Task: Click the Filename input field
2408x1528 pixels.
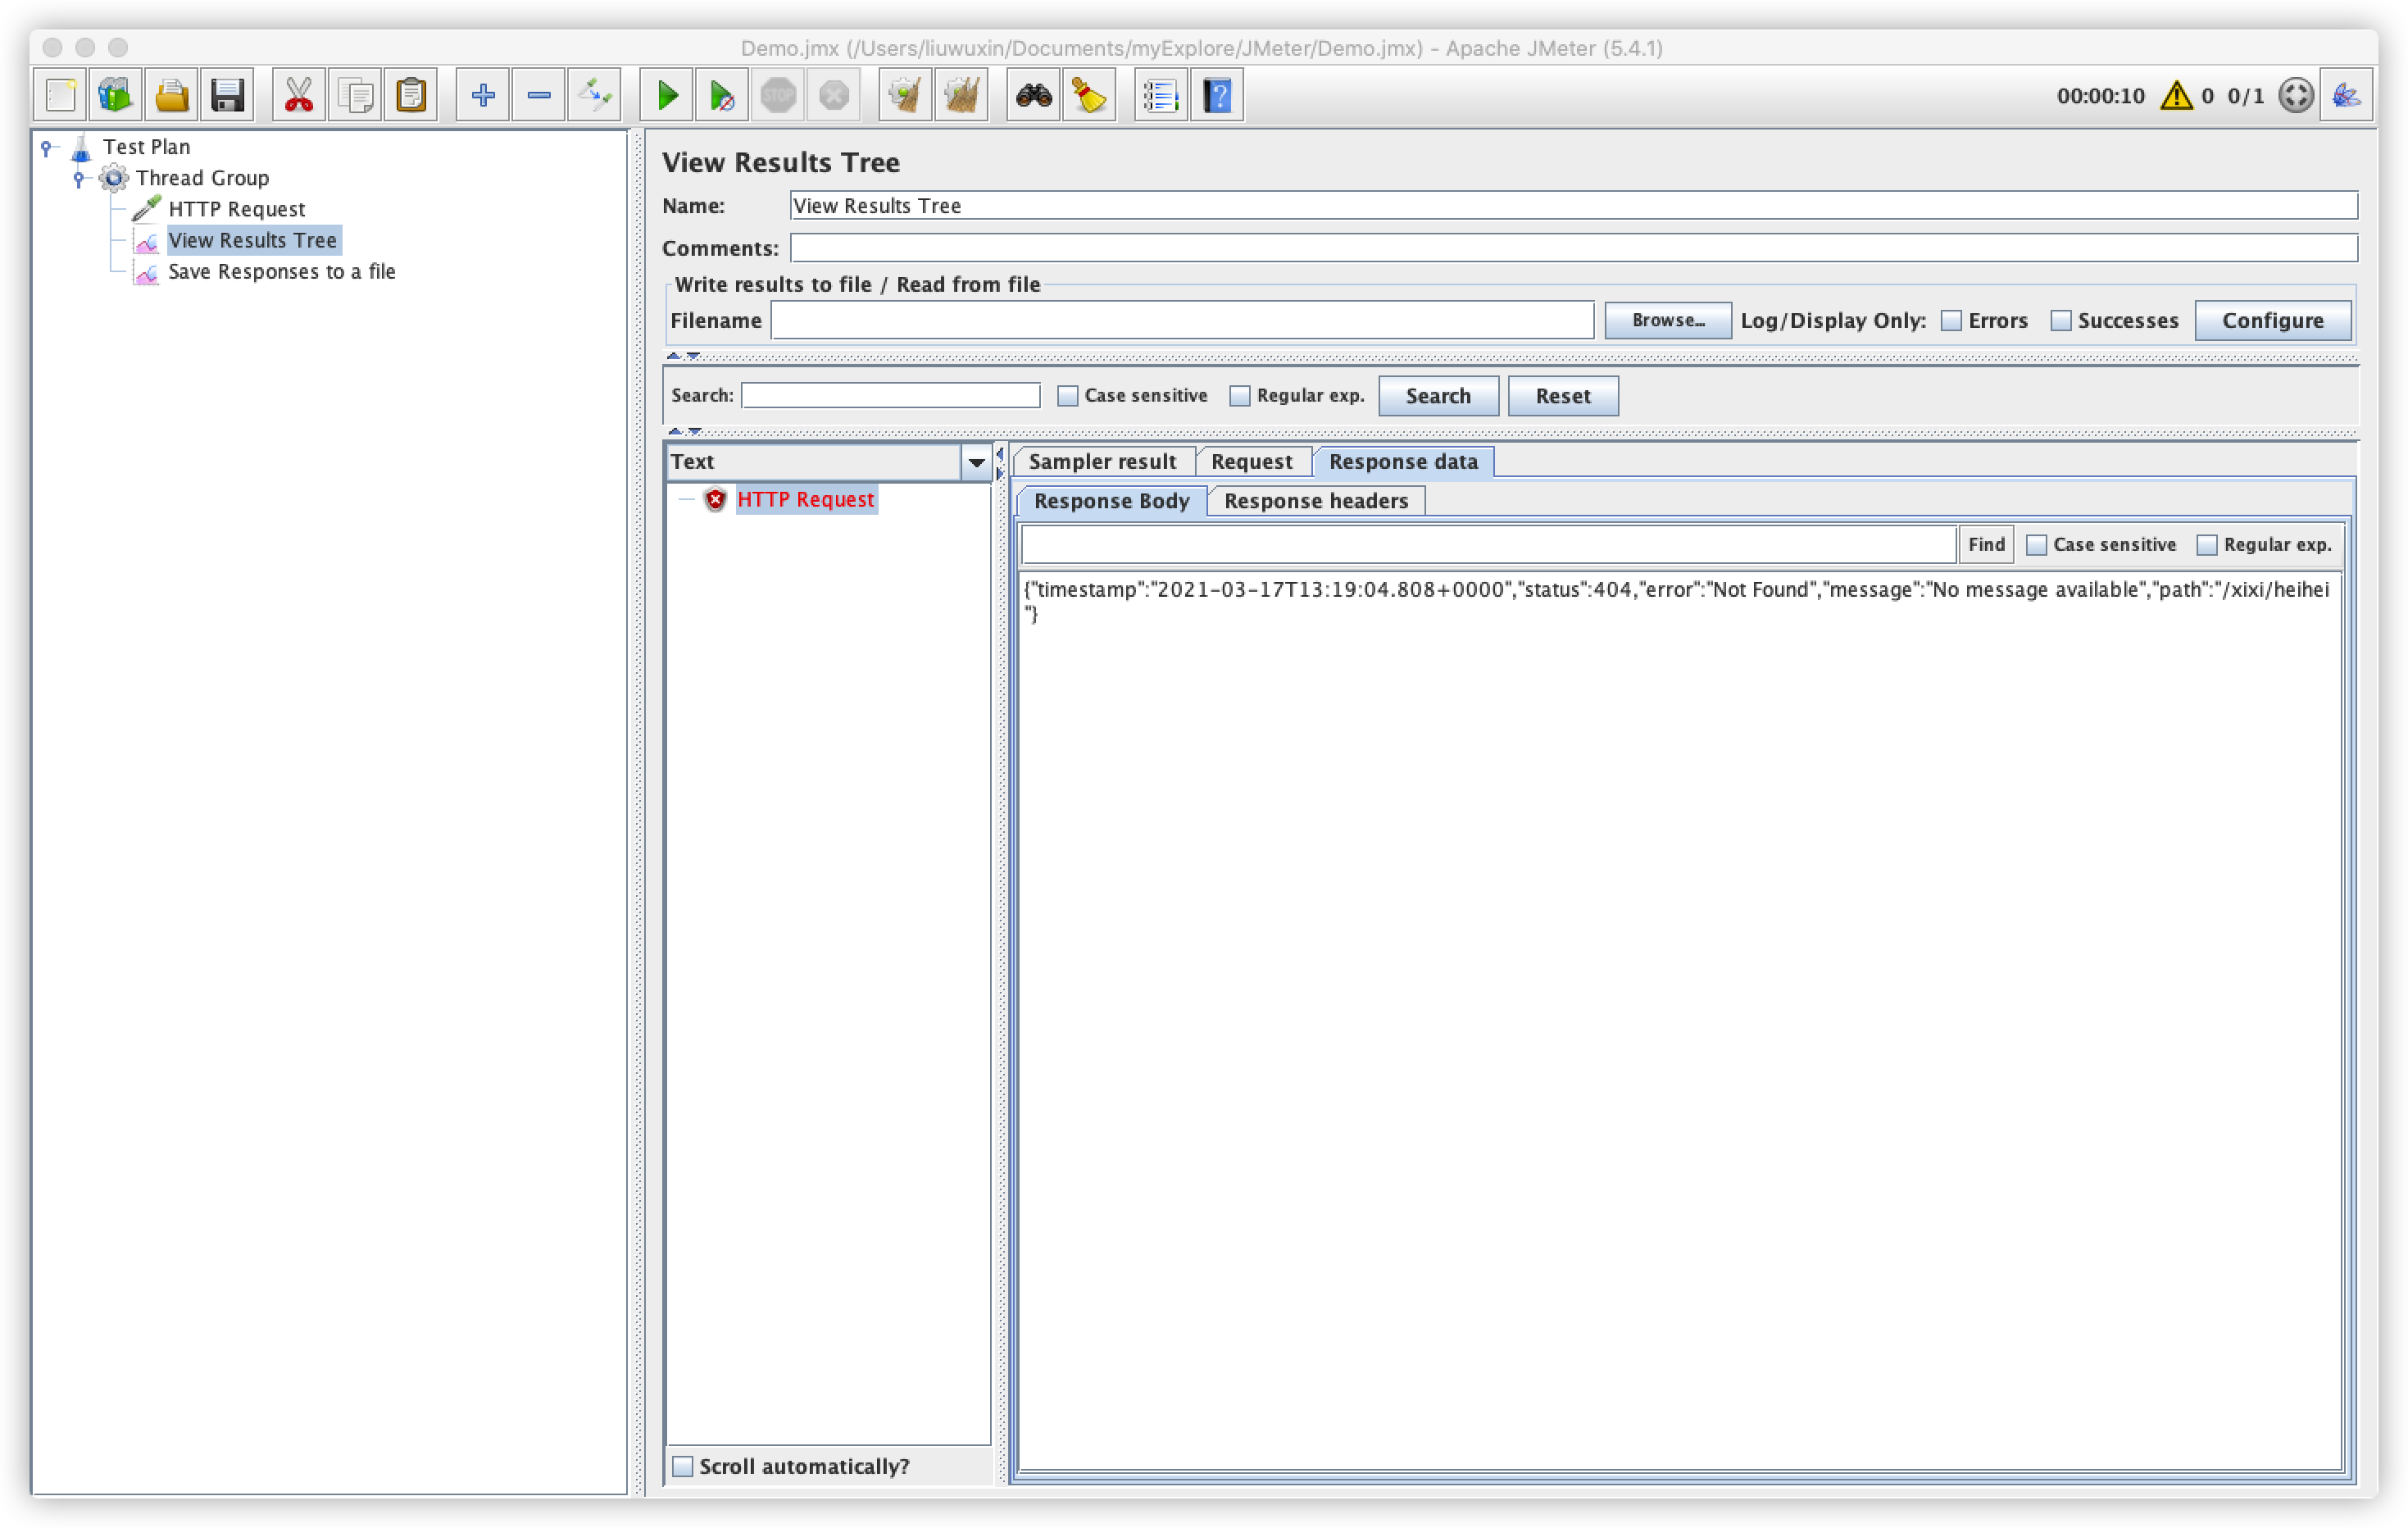Action: [x=1182, y=321]
